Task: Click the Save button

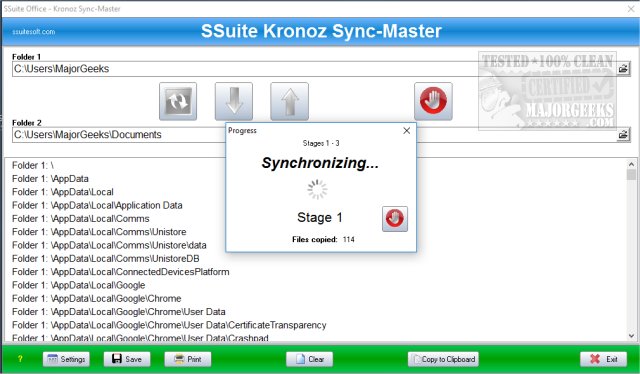Action: 127,359
